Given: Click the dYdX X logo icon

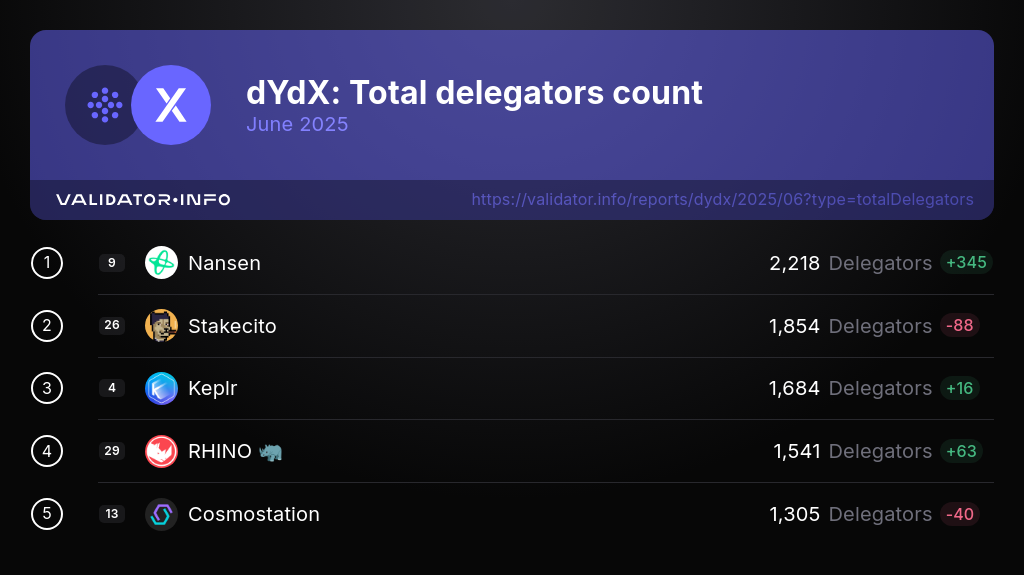Looking at the screenshot, I should coord(171,105).
